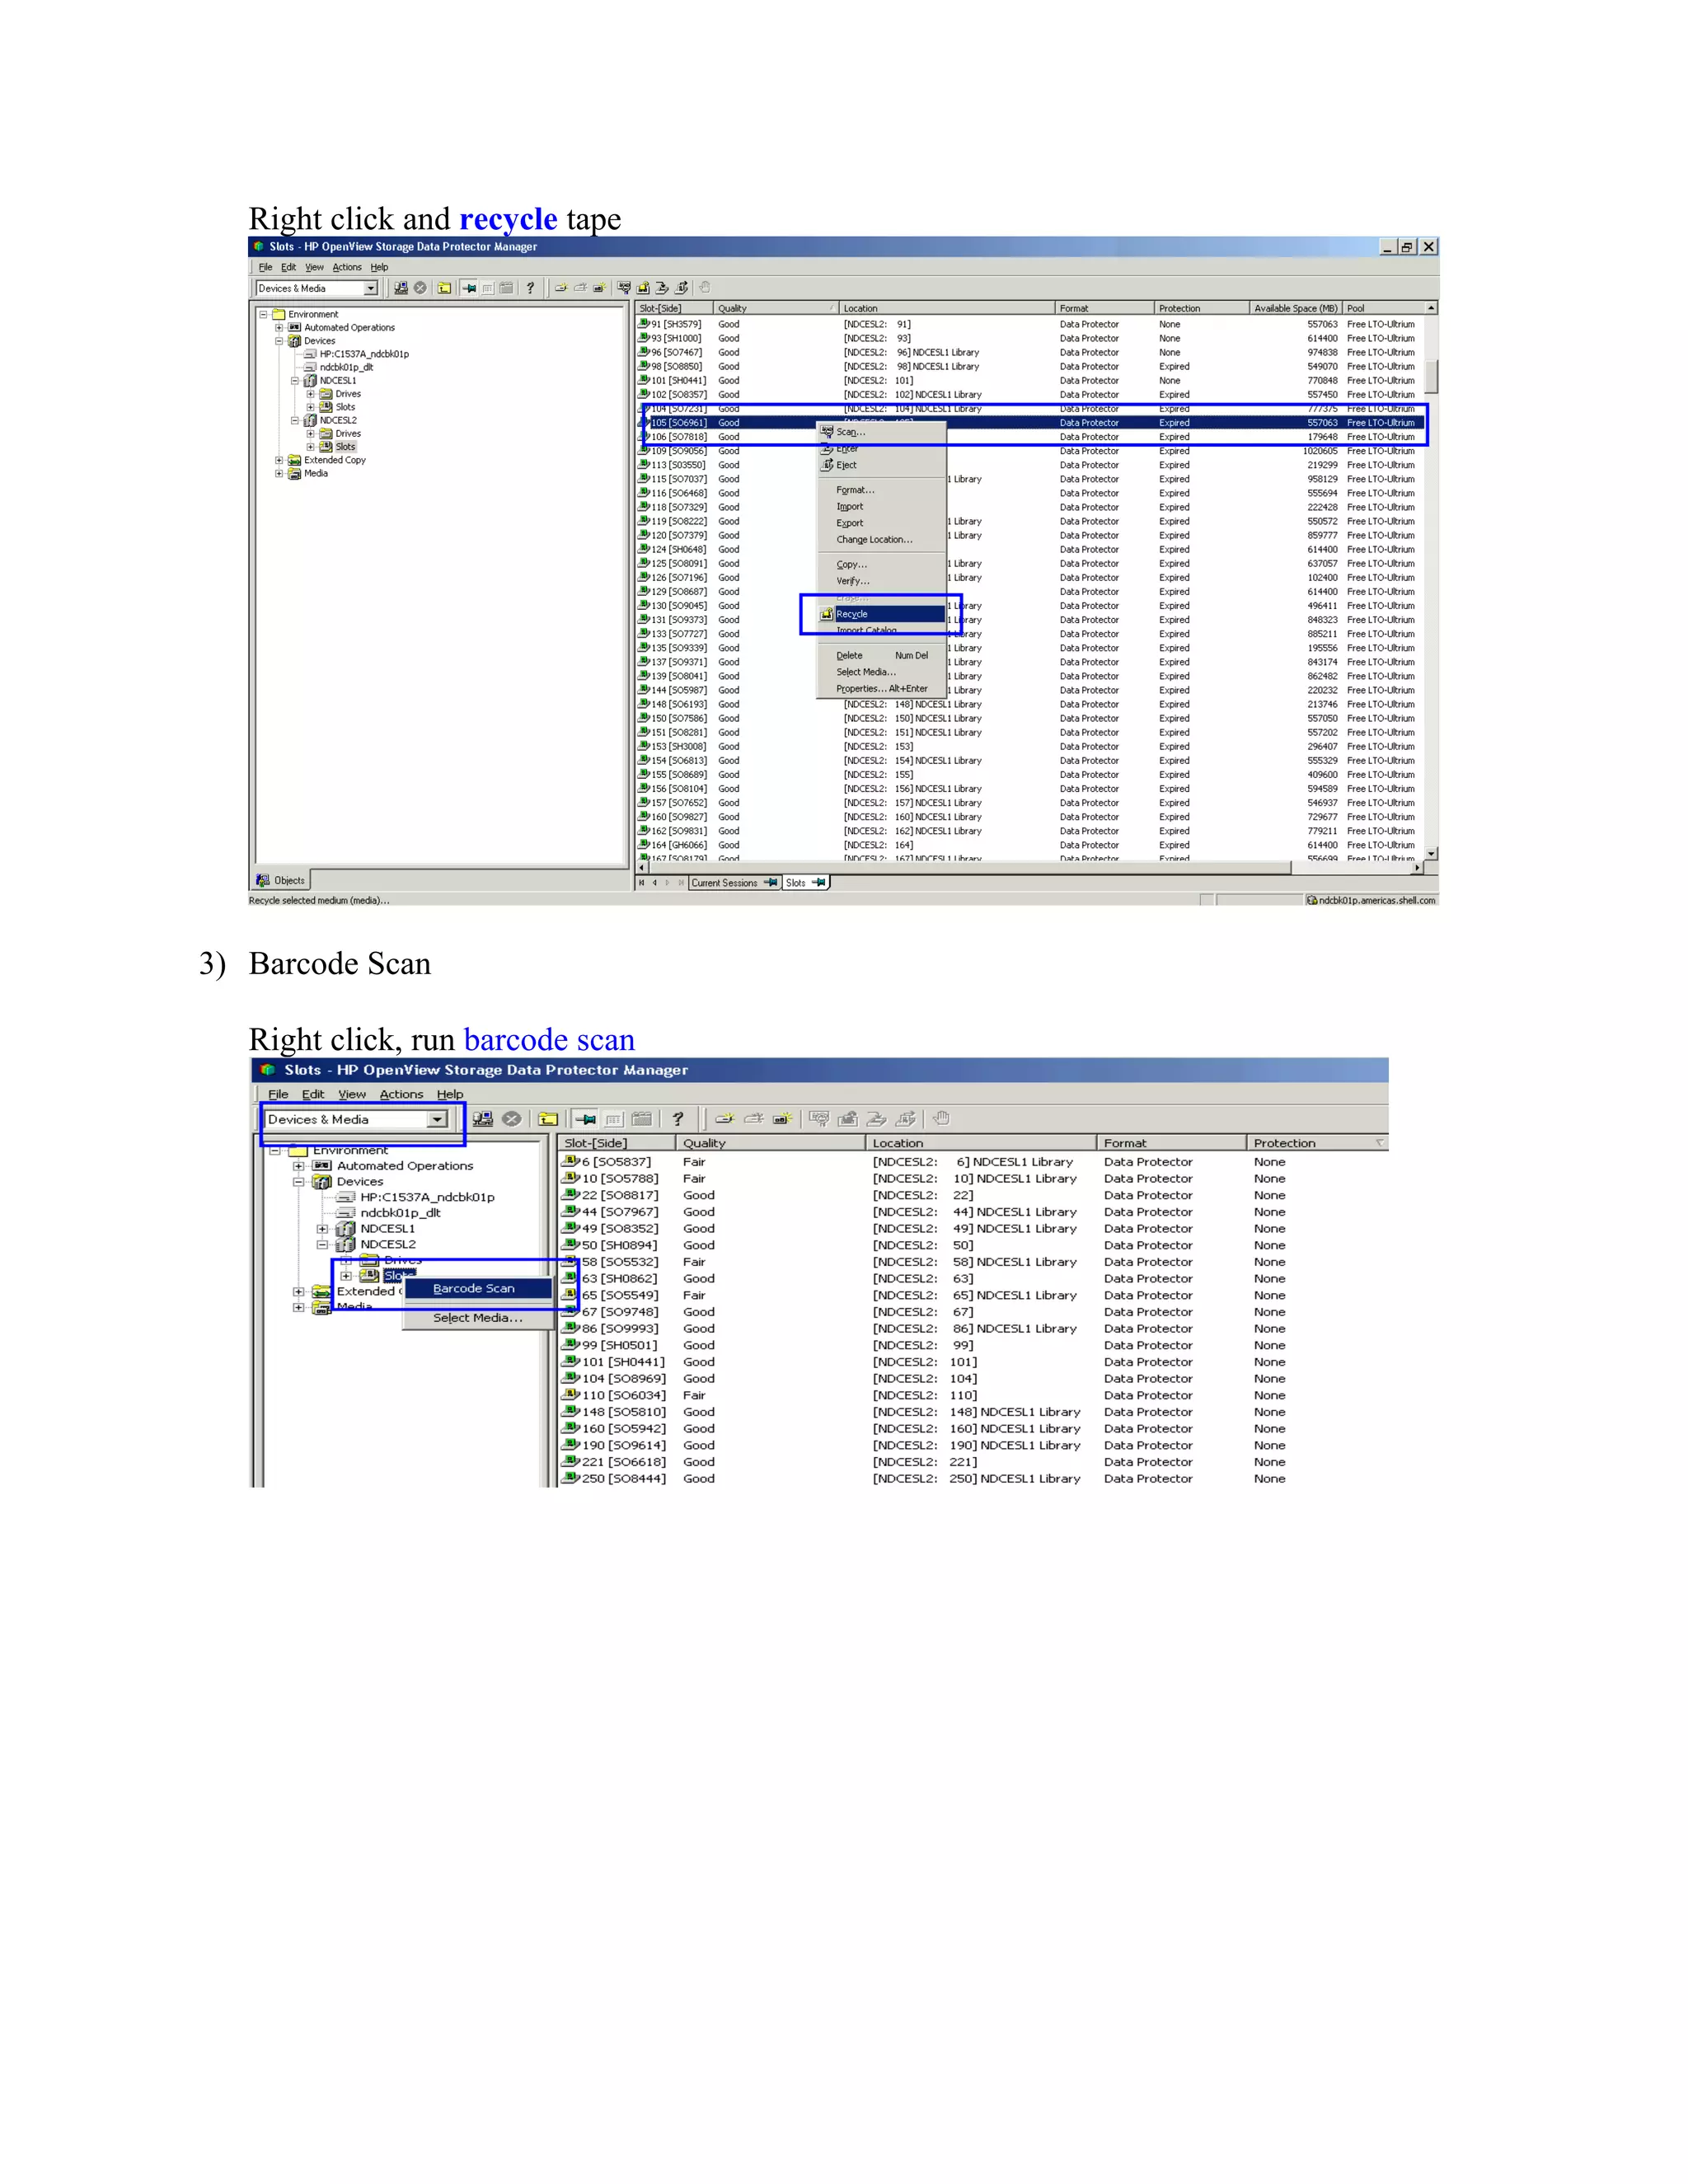
Task: Click the hand stop icon in the barcode scan window toolbar
Action: pos(941,1119)
